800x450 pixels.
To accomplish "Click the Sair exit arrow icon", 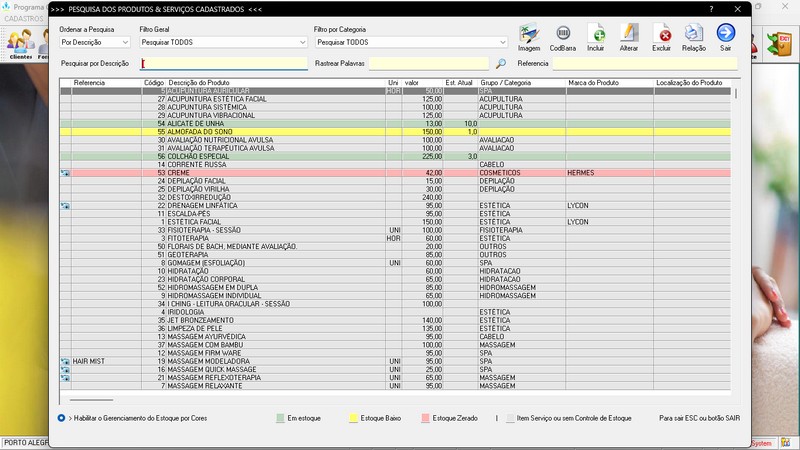I will (726, 33).
